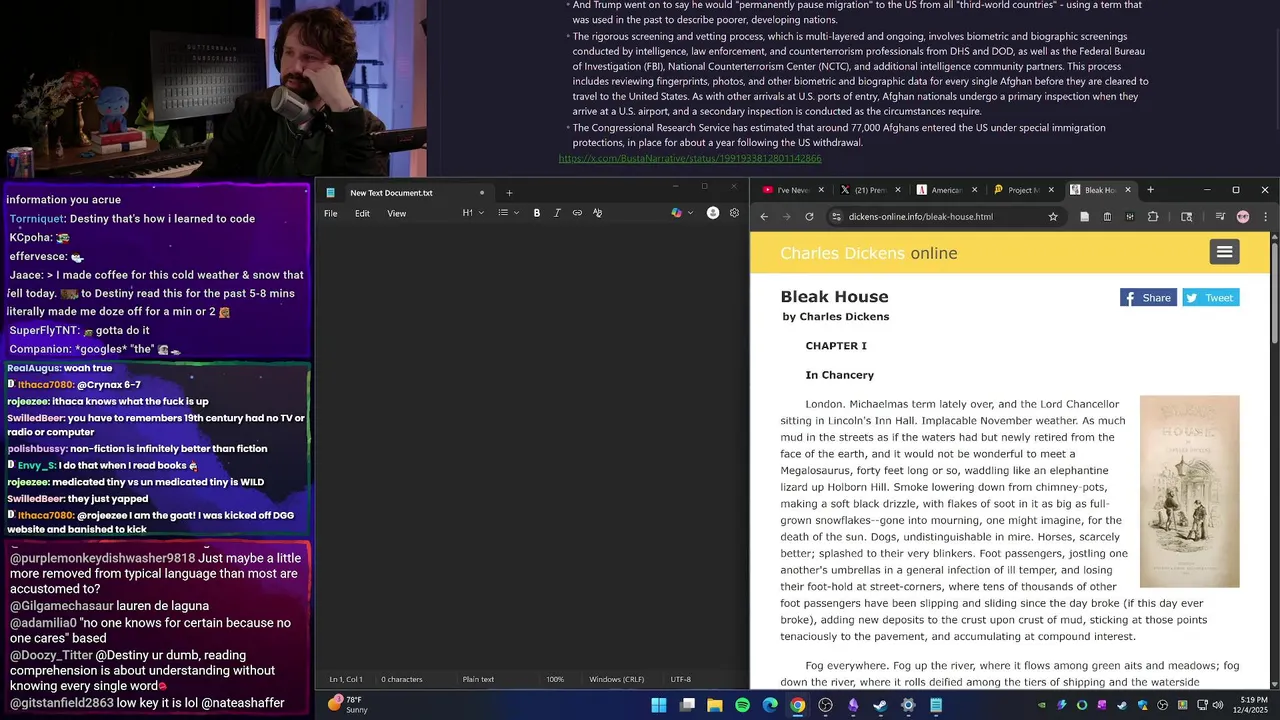Open OBS Studio from the taskbar
The image size is (1280, 720).
point(825,705)
